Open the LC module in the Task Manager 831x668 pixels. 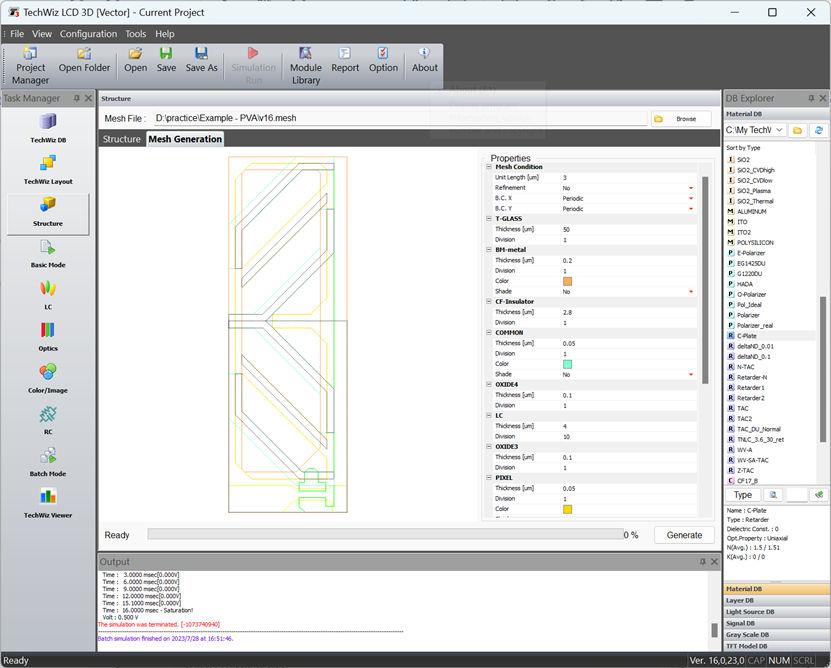(47, 294)
